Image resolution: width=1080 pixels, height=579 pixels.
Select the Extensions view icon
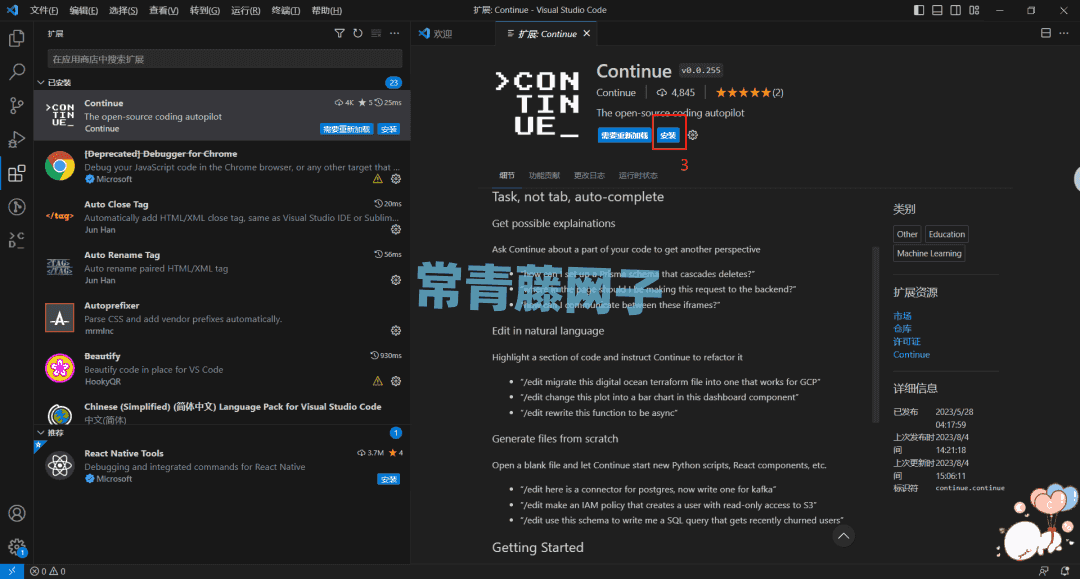click(17, 173)
